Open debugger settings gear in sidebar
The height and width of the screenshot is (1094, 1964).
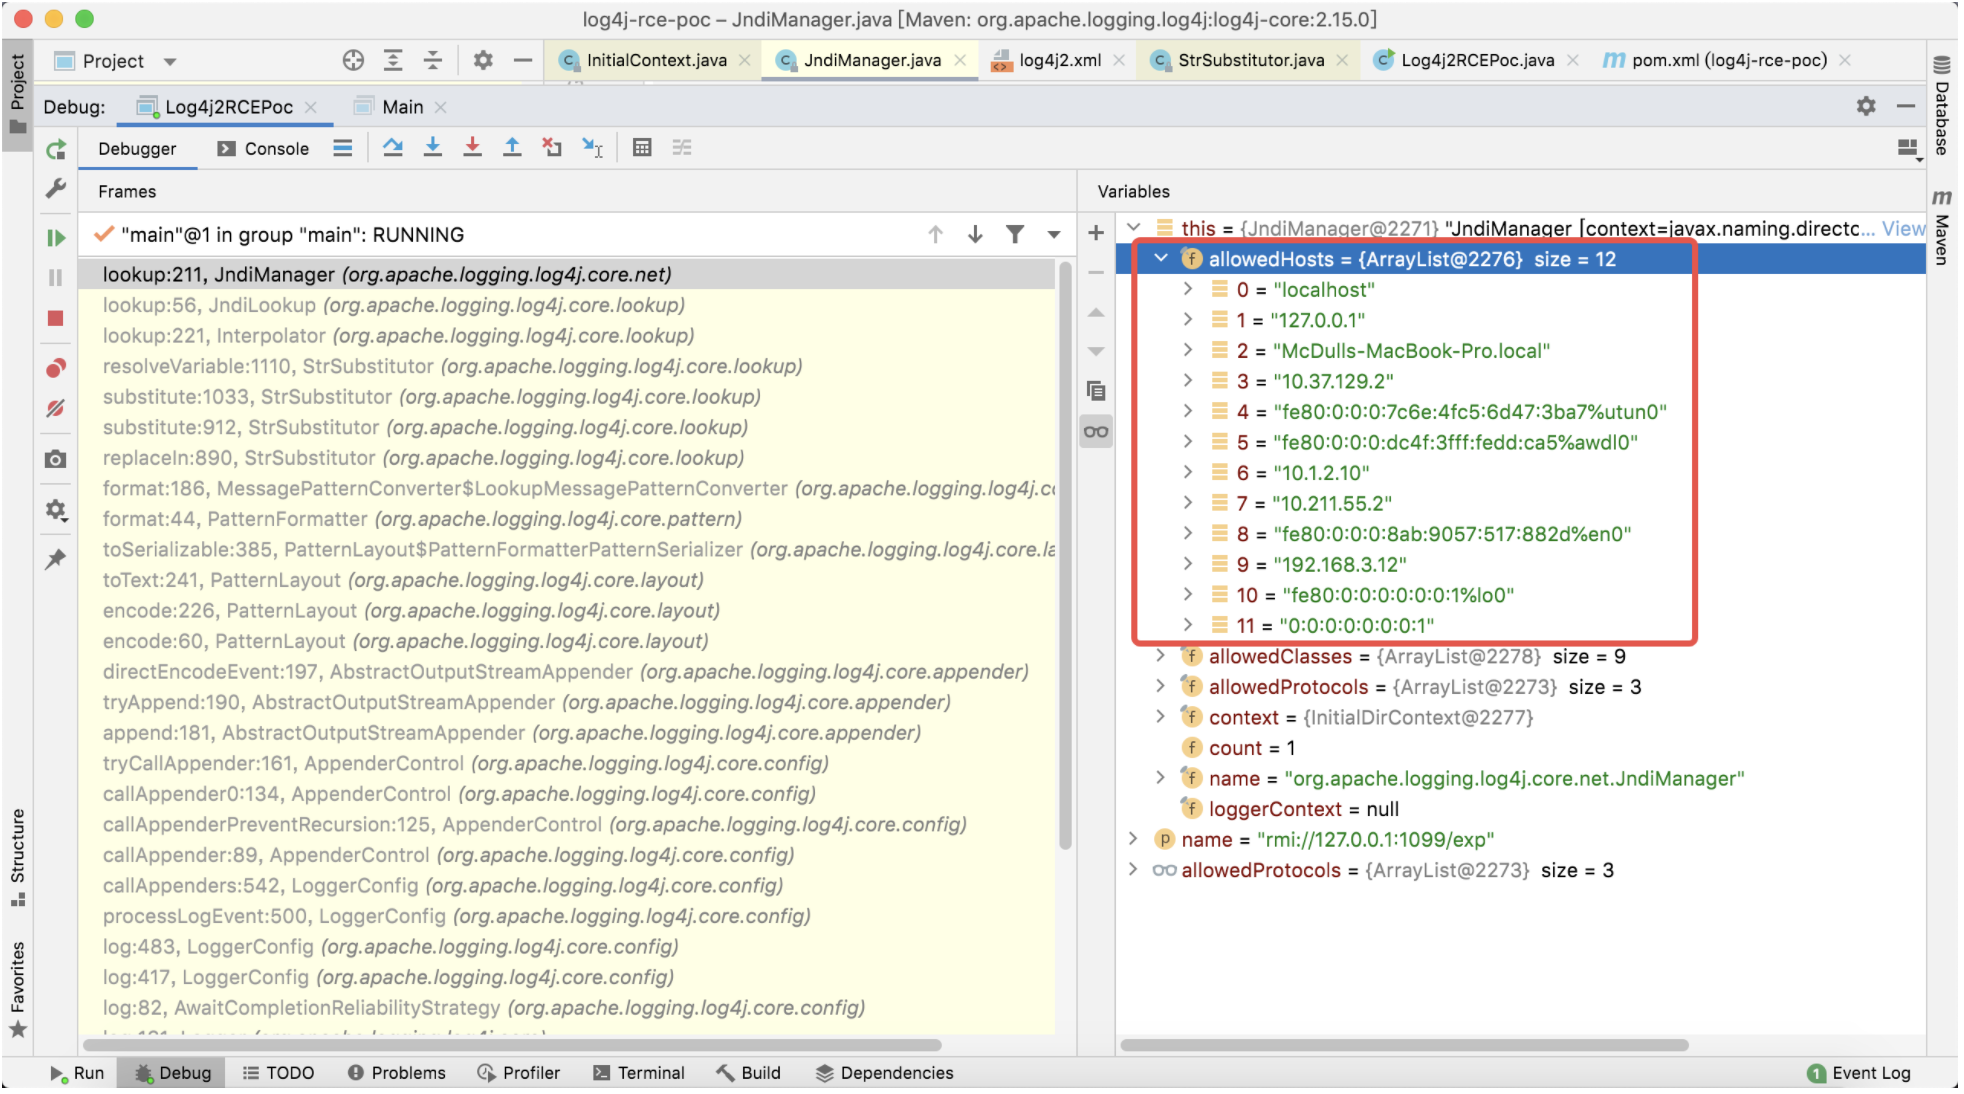point(56,510)
